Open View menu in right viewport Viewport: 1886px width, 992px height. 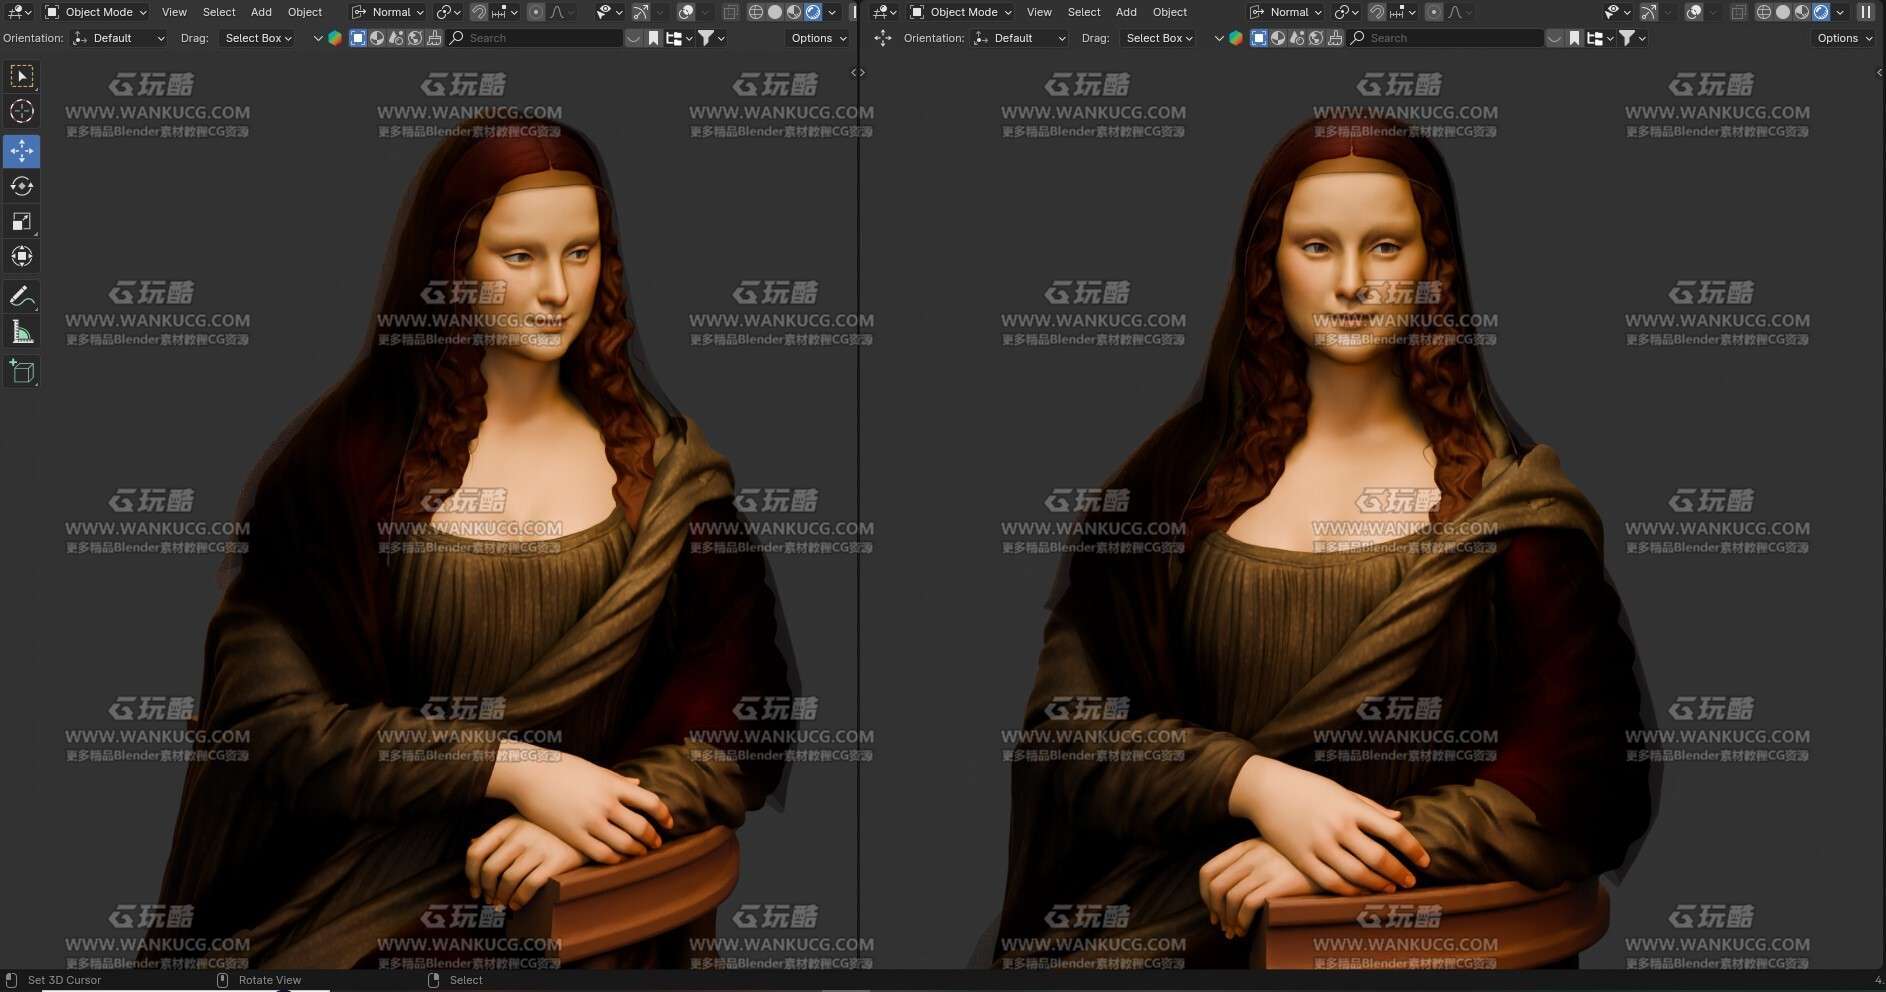click(1039, 12)
